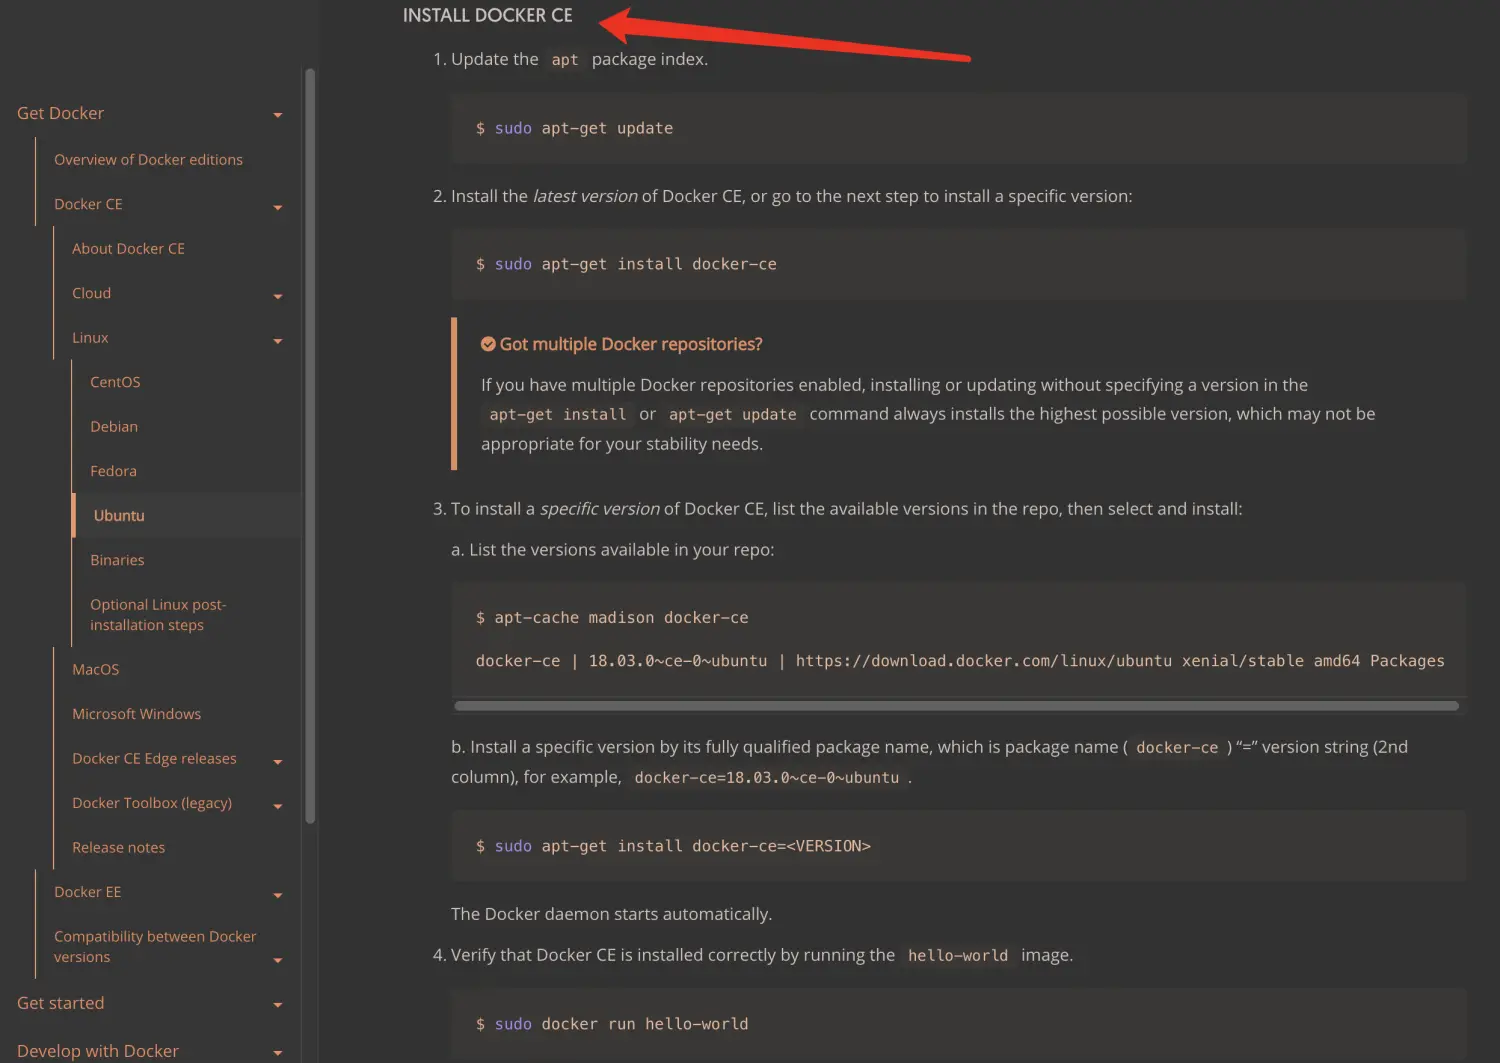The width and height of the screenshot is (1500, 1063).
Task: Open Docker Toolbox (legacy) entry
Action: click(152, 803)
